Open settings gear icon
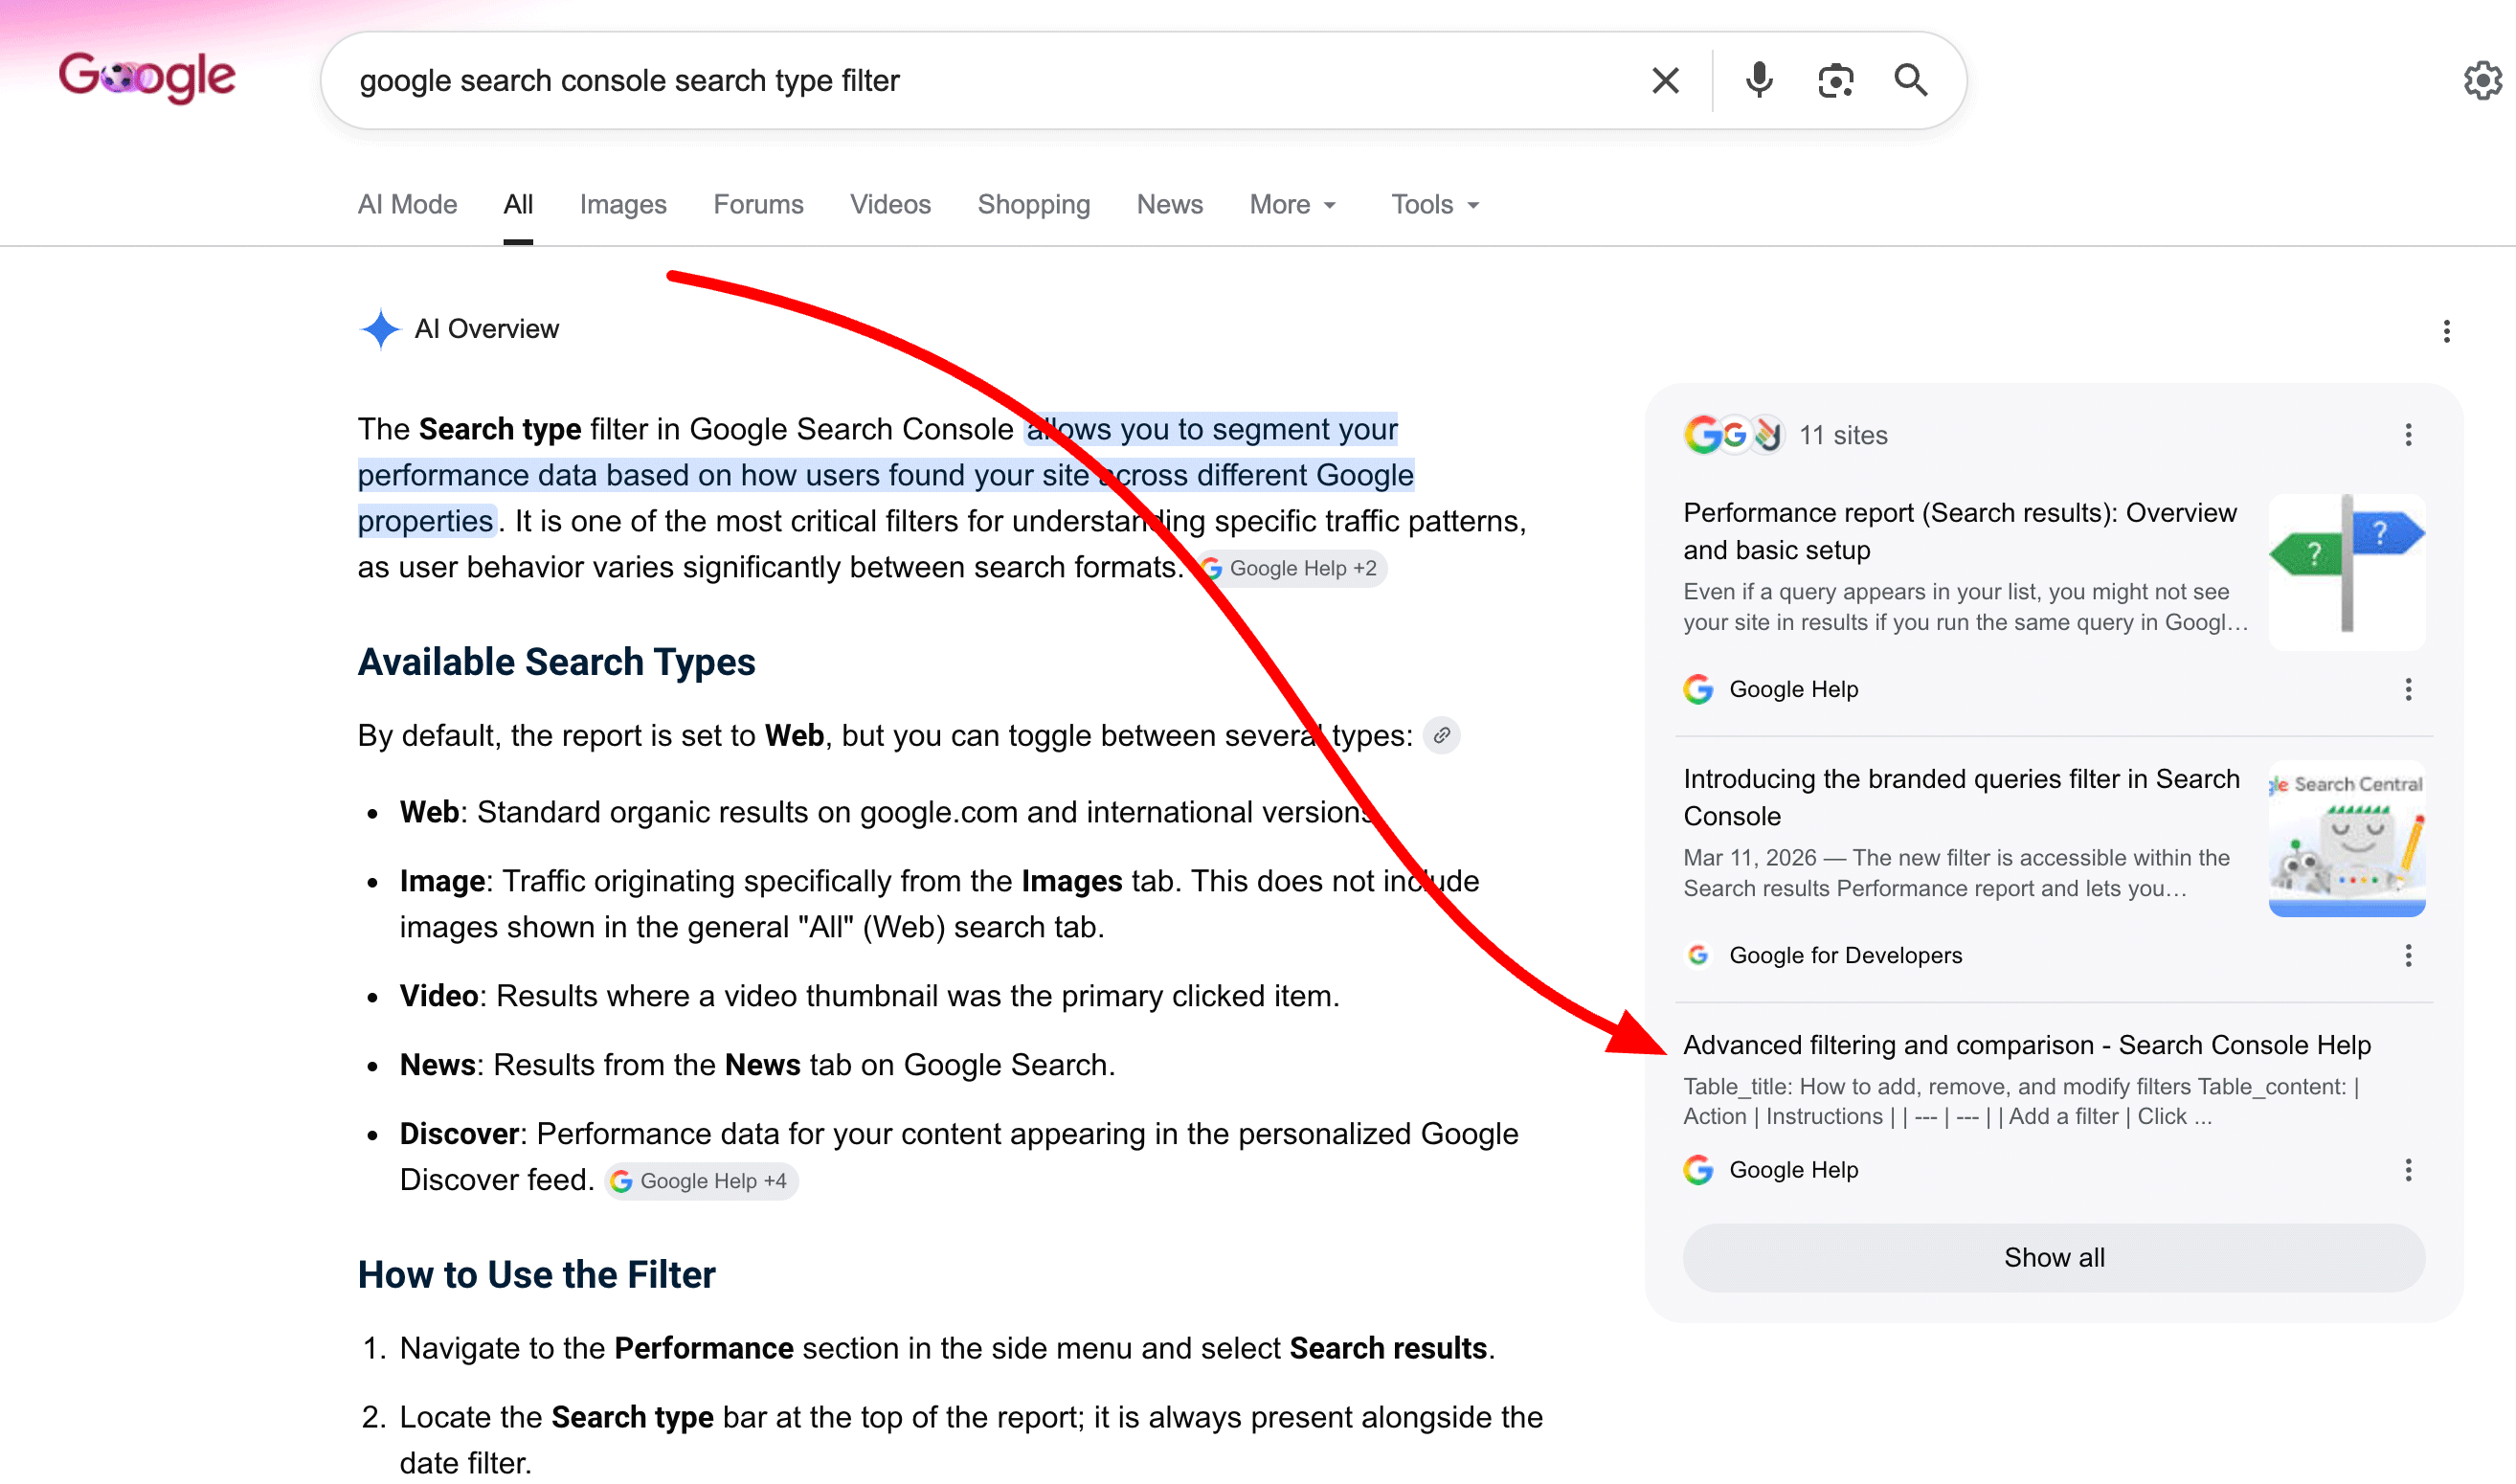The height and width of the screenshot is (1484, 2516). (x=2483, y=80)
